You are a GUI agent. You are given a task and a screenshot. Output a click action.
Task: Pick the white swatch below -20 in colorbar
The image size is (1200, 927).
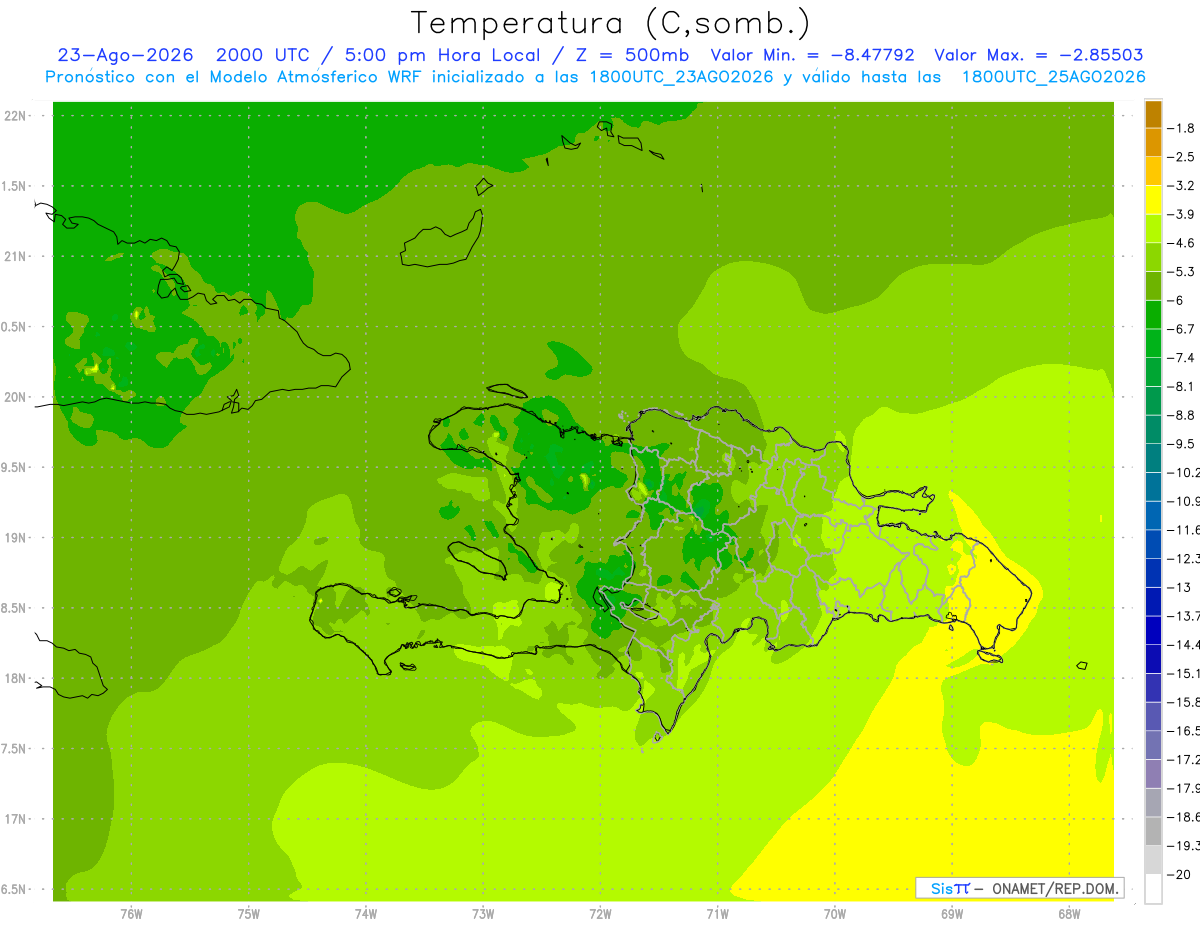1153,889
